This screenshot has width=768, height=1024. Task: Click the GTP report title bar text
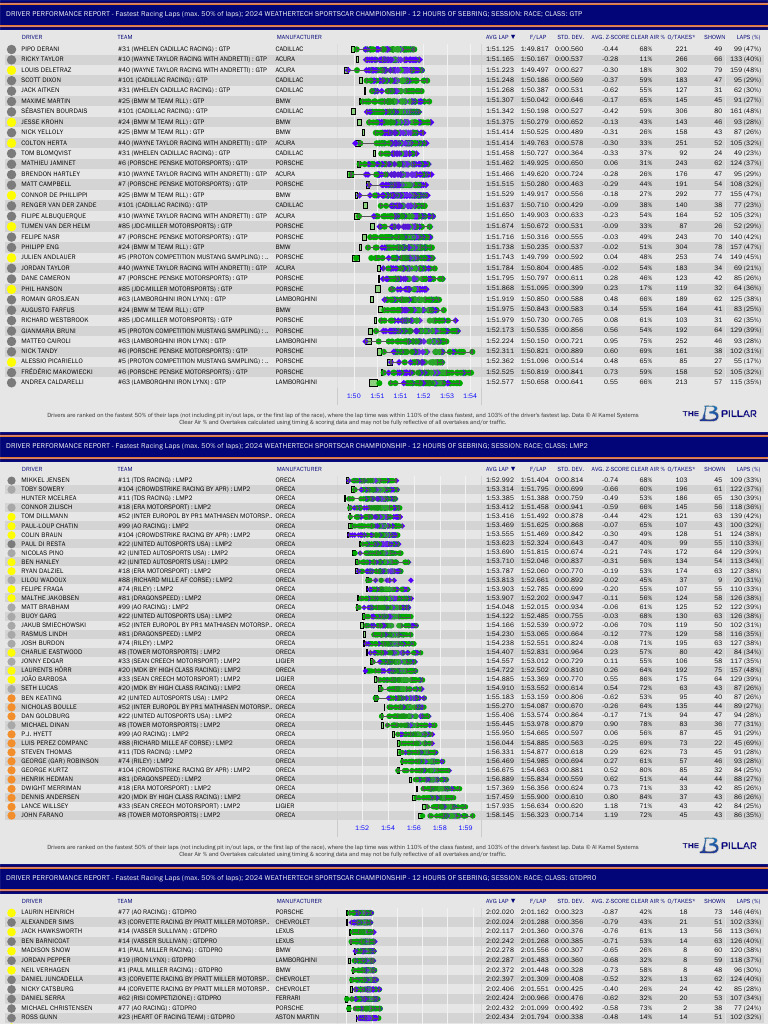tap(294, 14)
